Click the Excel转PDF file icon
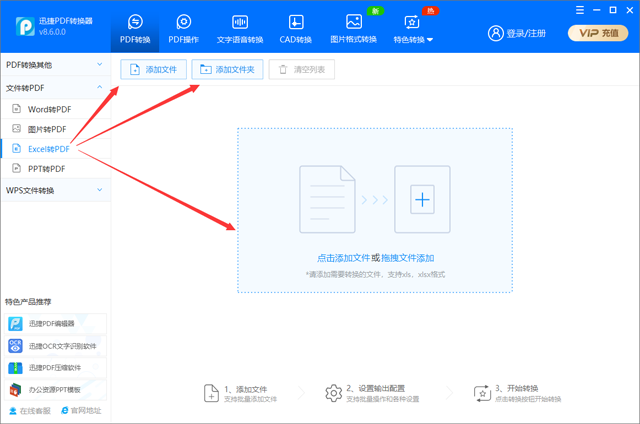The height and width of the screenshot is (424, 640). coord(16,148)
